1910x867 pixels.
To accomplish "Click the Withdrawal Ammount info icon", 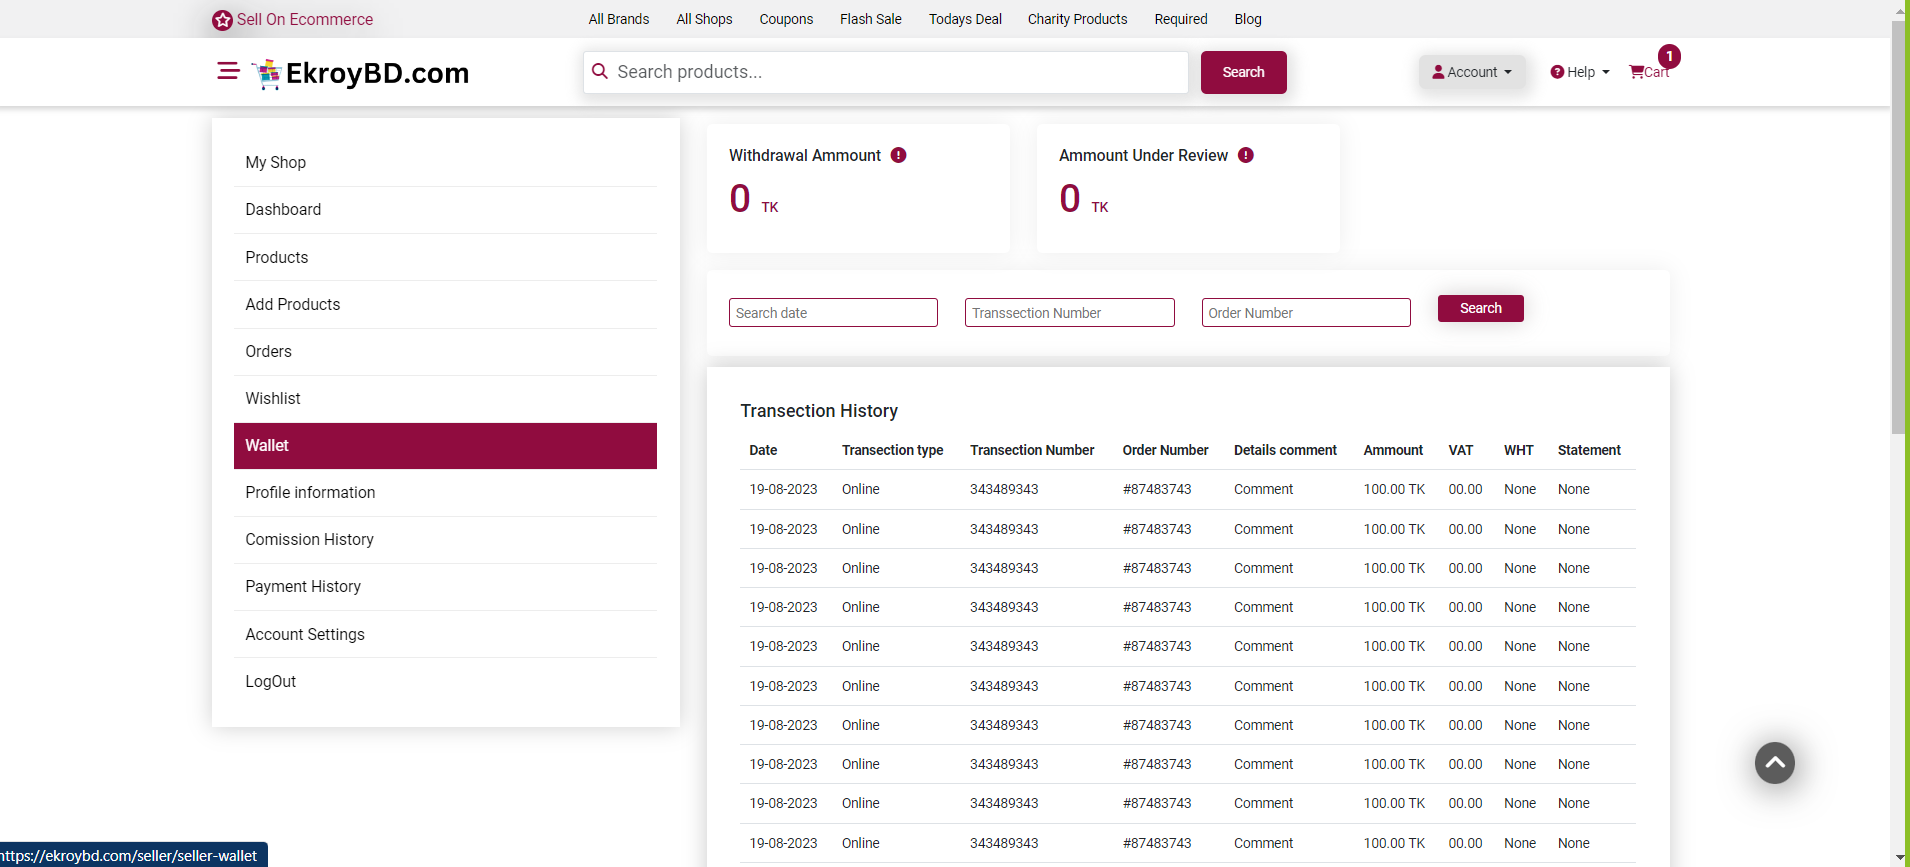I will (x=898, y=155).
